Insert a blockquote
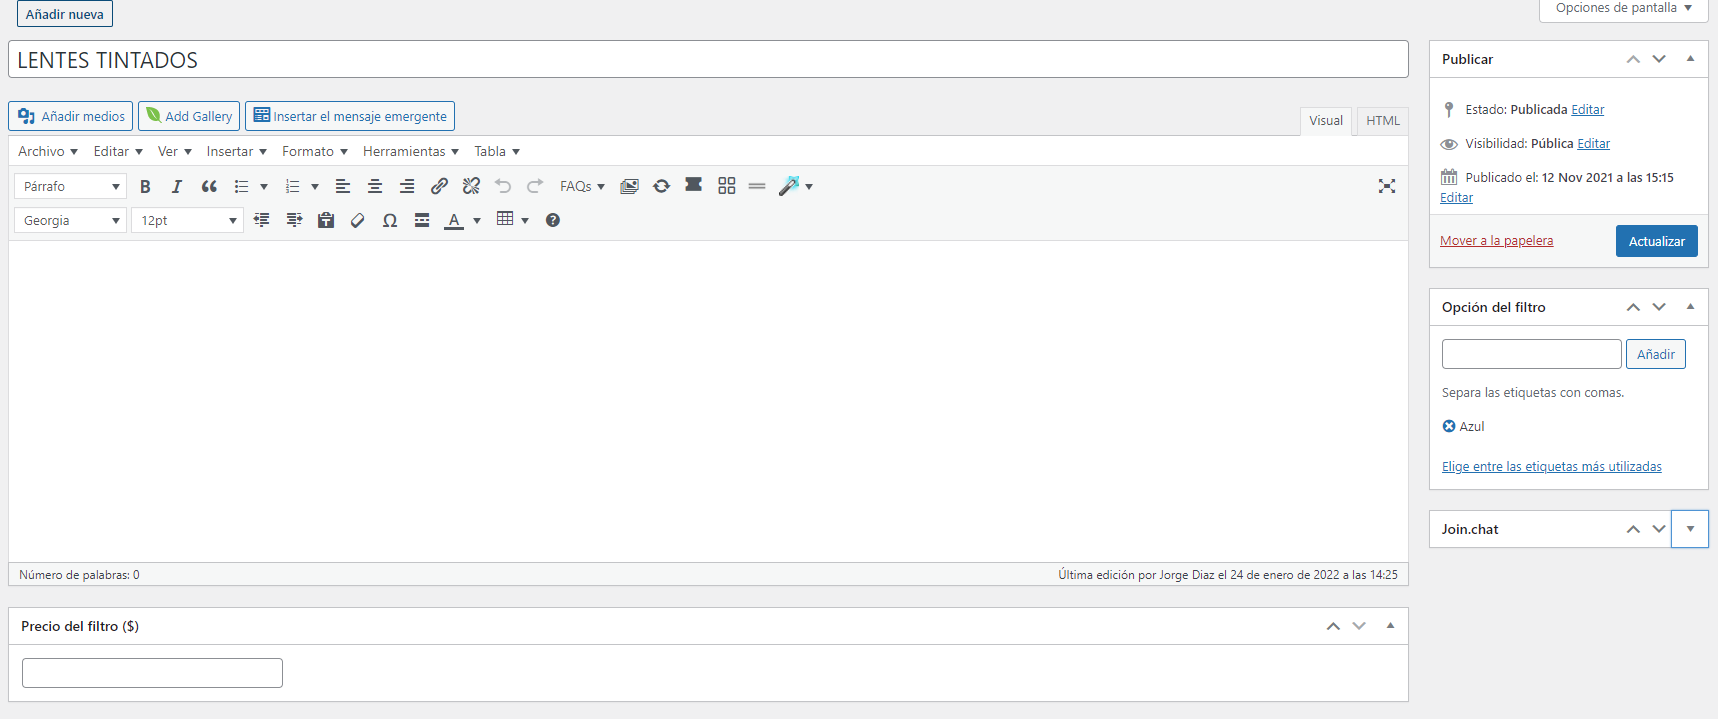Screen dimensions: 1718x719 209,186
